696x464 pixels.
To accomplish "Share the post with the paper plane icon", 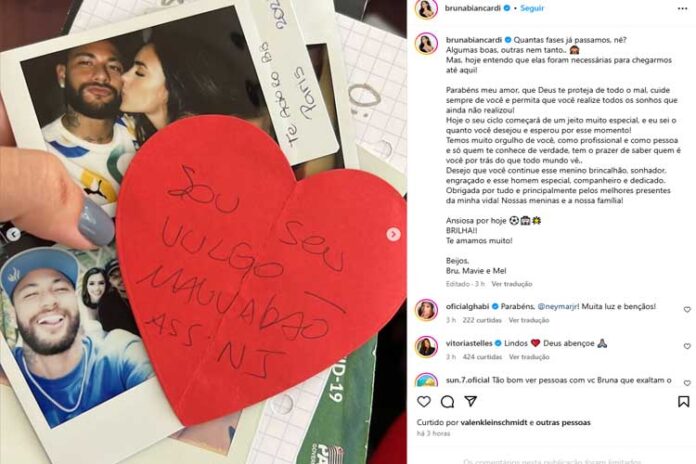I will coord(471,401).
